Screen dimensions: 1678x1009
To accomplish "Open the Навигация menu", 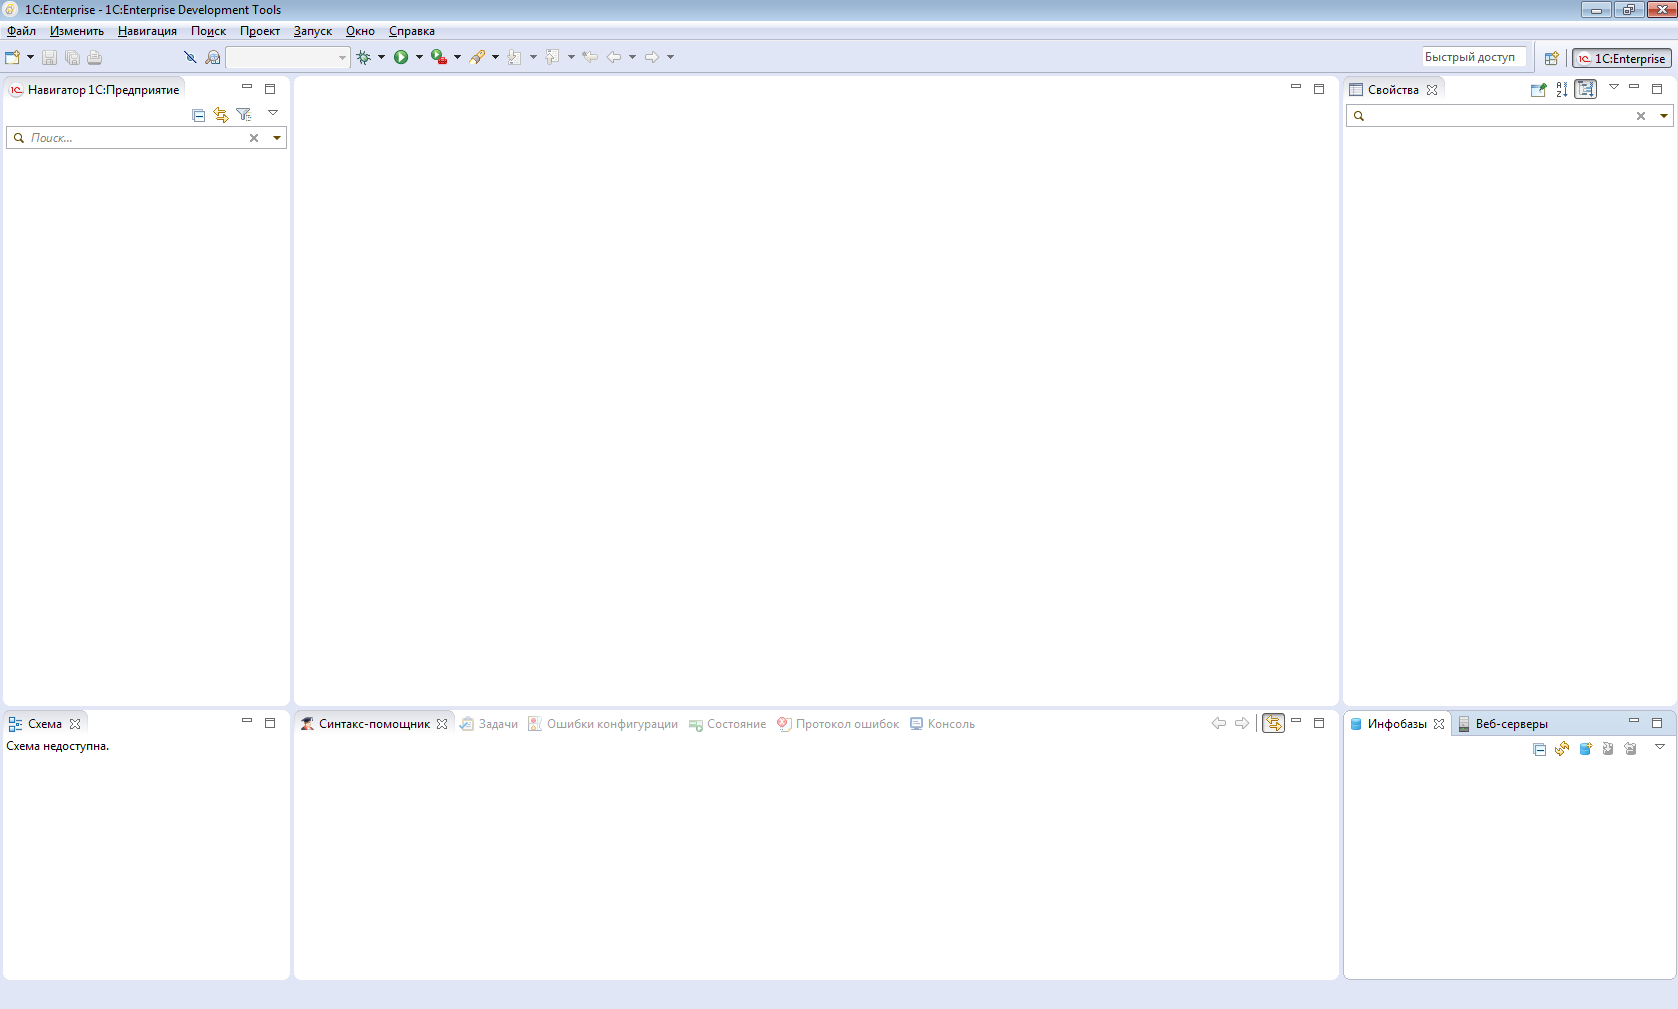I will [x=147, y=31].
